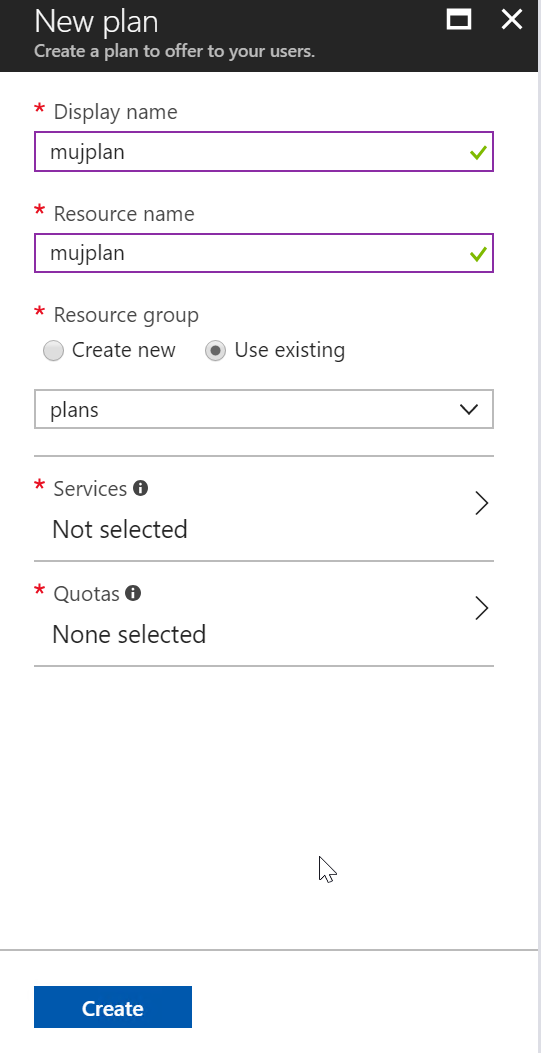The height and width of the screenshot is (1053, 541).
Task: Click the Display name input field
Action: pyautogui.click(x=264, y=152)
